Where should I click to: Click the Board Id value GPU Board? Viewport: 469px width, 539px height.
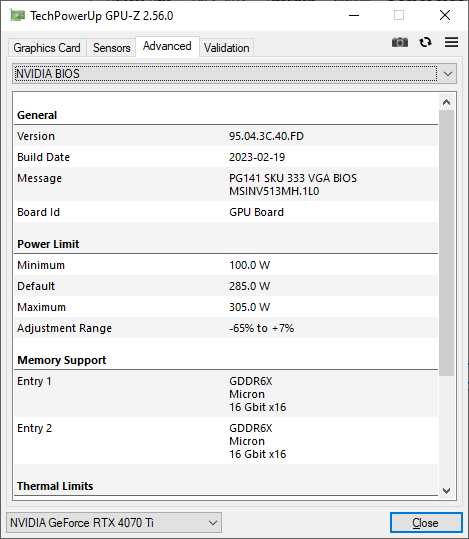pos(257,212)
